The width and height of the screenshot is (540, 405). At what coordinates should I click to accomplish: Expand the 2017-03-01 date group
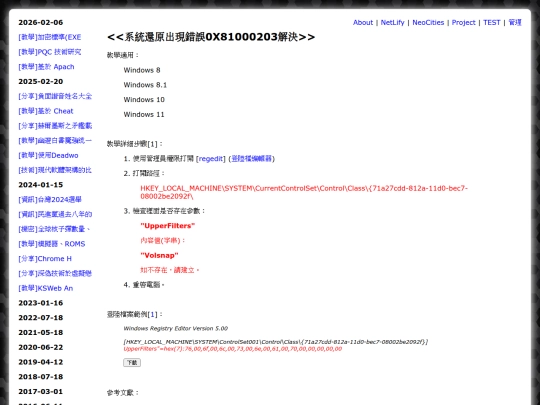[x=41, y=392]
